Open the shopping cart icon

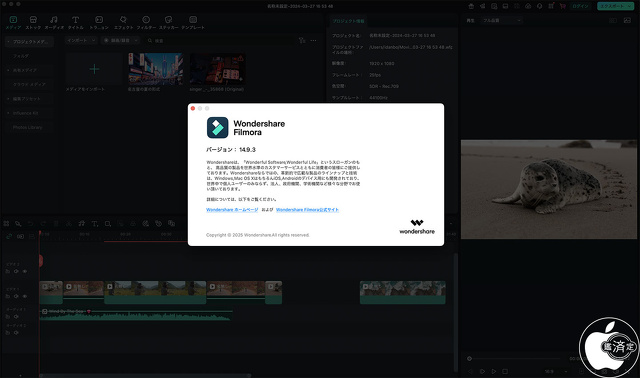(x=562, y=6)
